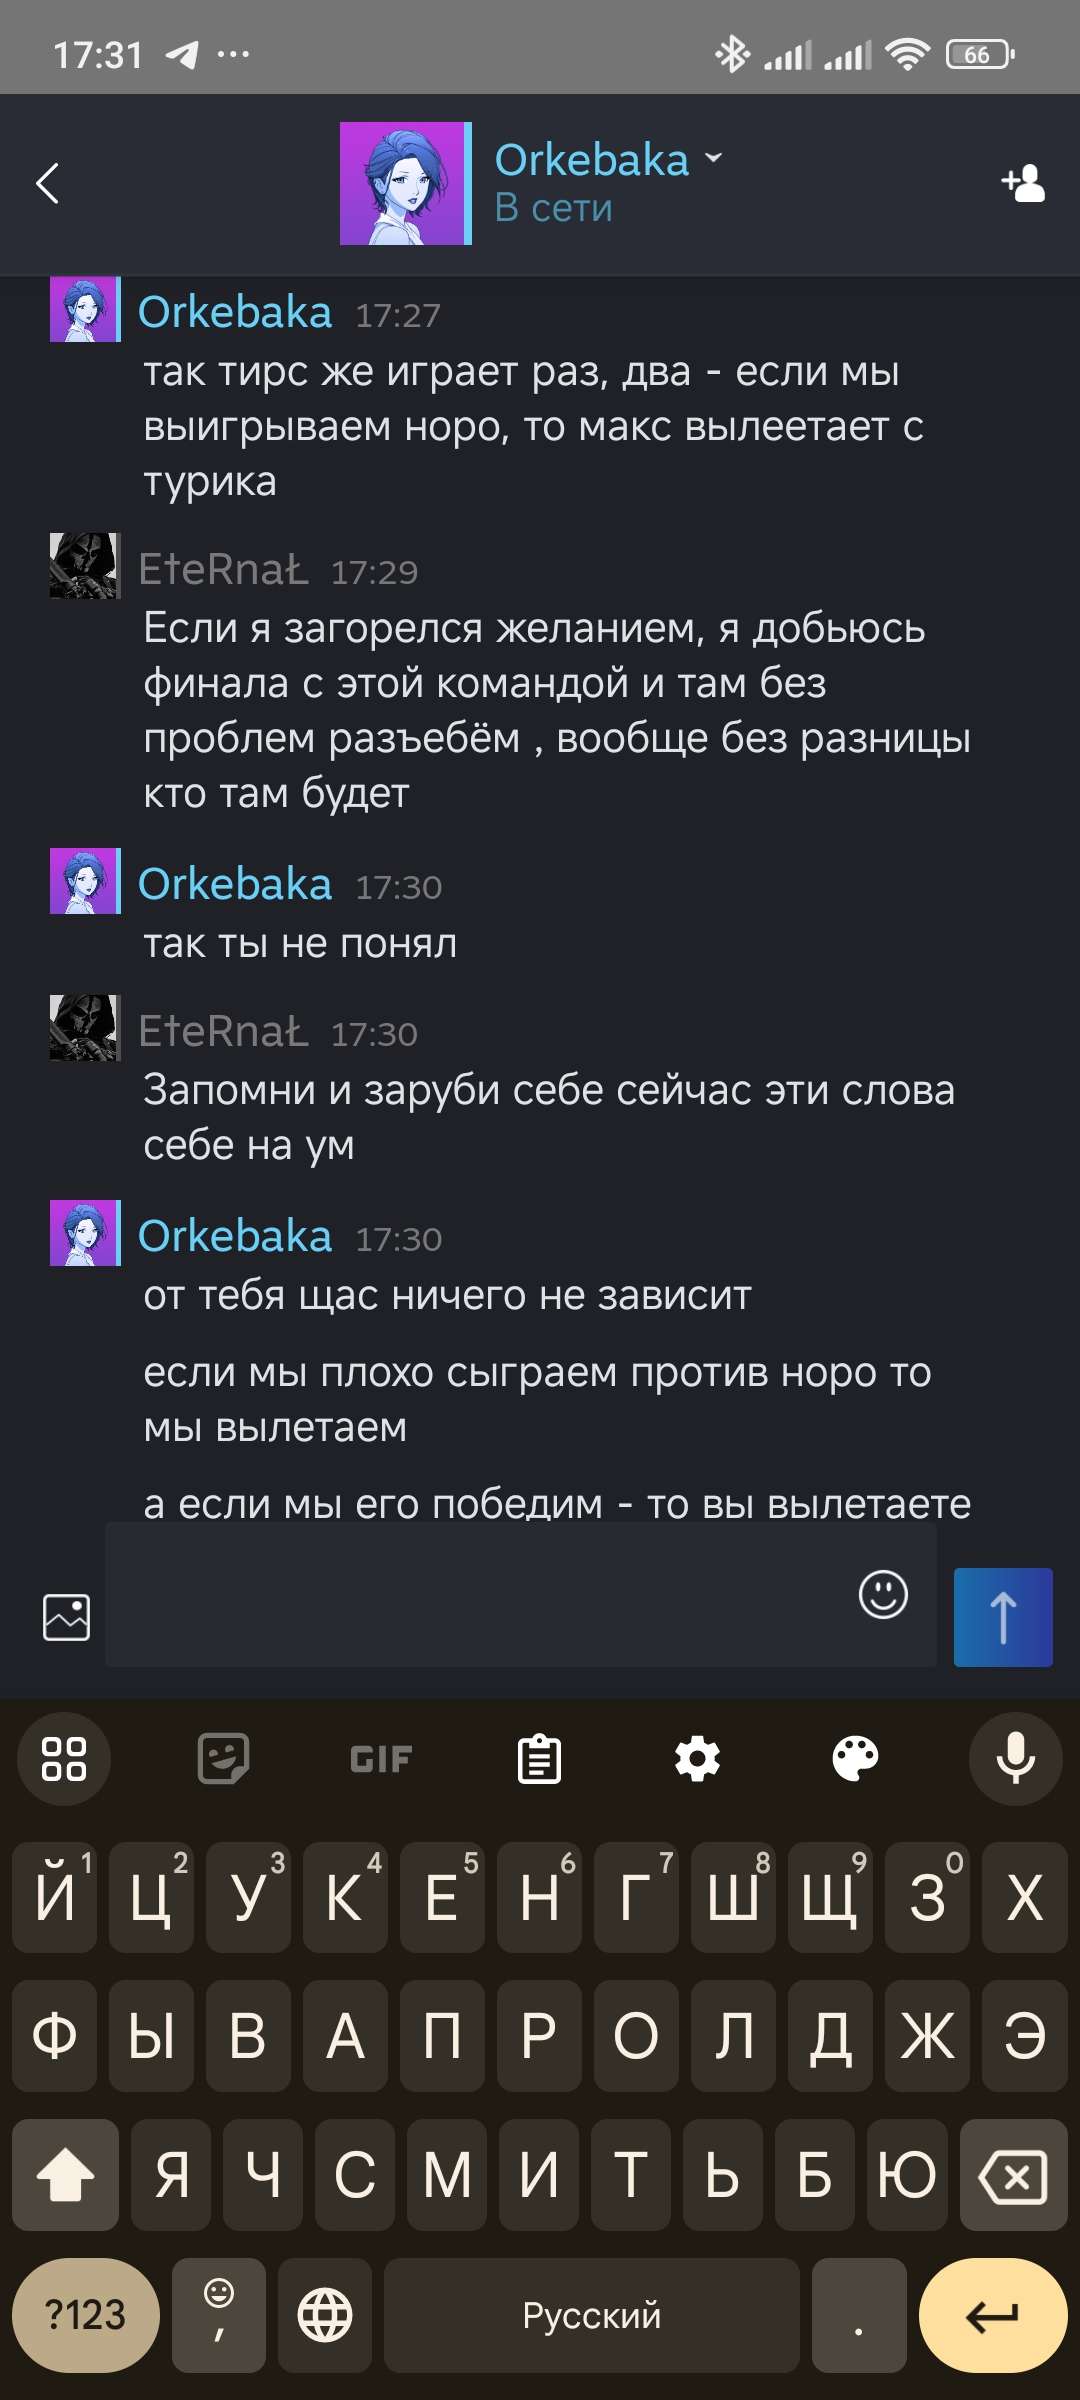The image size is (1080, 2400).
Task: Open the emoji picker in message field
Action: pyautogui.click(x=883, y=1594)
